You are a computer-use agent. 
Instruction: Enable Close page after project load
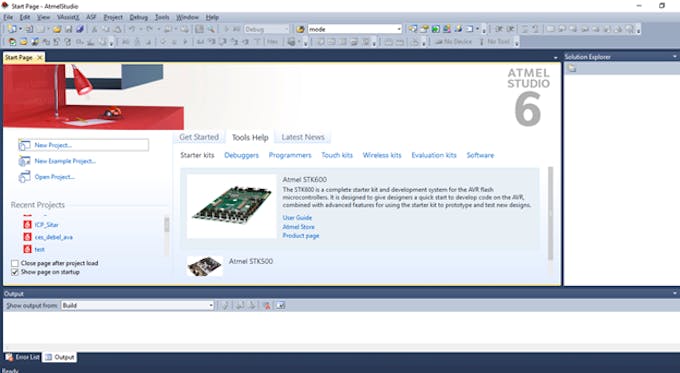(15, 263)
